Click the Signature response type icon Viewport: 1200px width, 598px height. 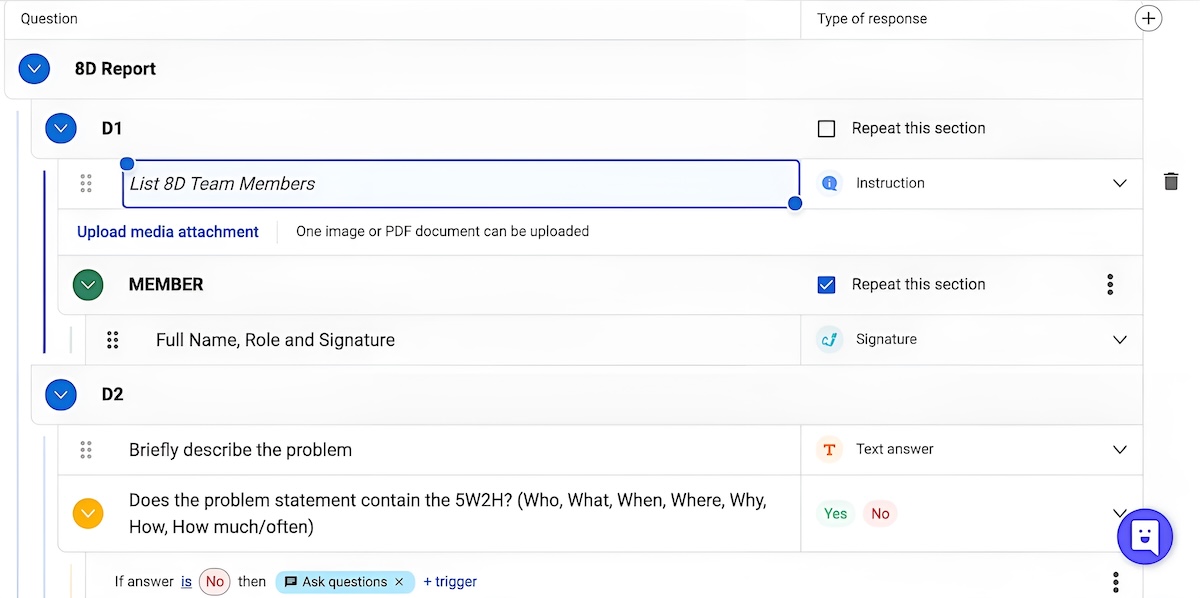[x=829, y=339]
